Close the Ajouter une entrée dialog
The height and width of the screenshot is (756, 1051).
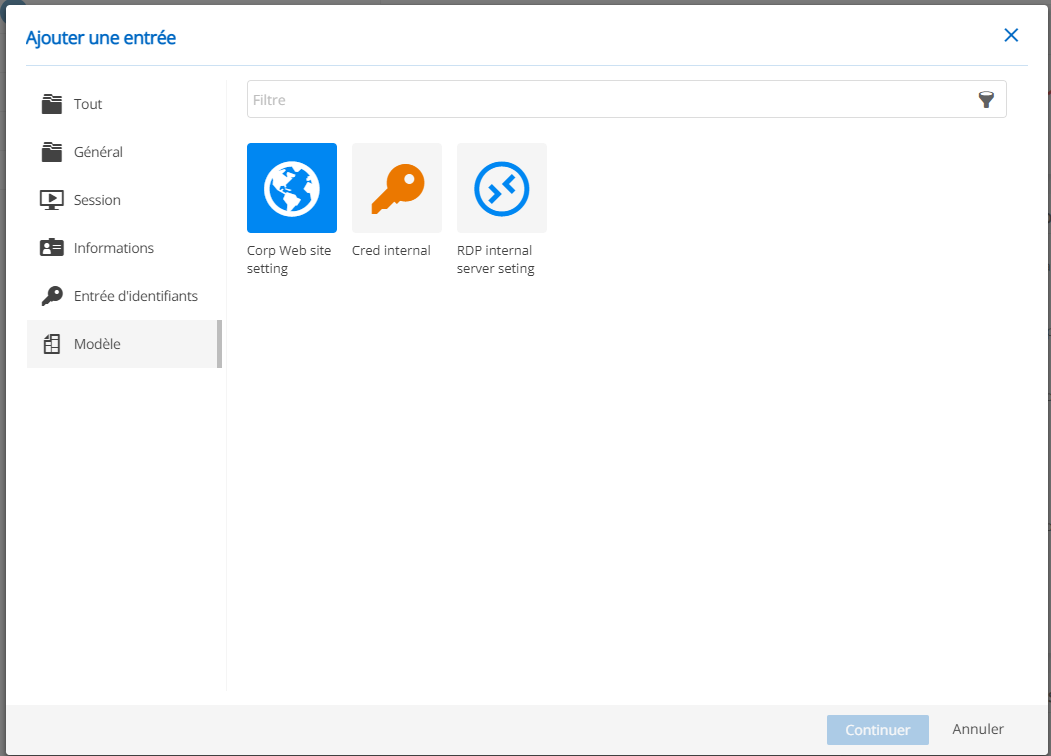pos(1011,35)
